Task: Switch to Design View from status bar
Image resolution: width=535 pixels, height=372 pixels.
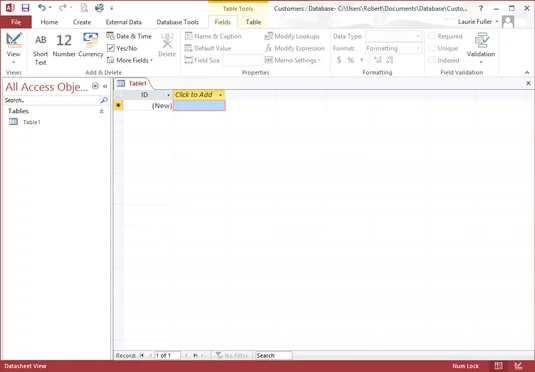Action: pos(518,366)
